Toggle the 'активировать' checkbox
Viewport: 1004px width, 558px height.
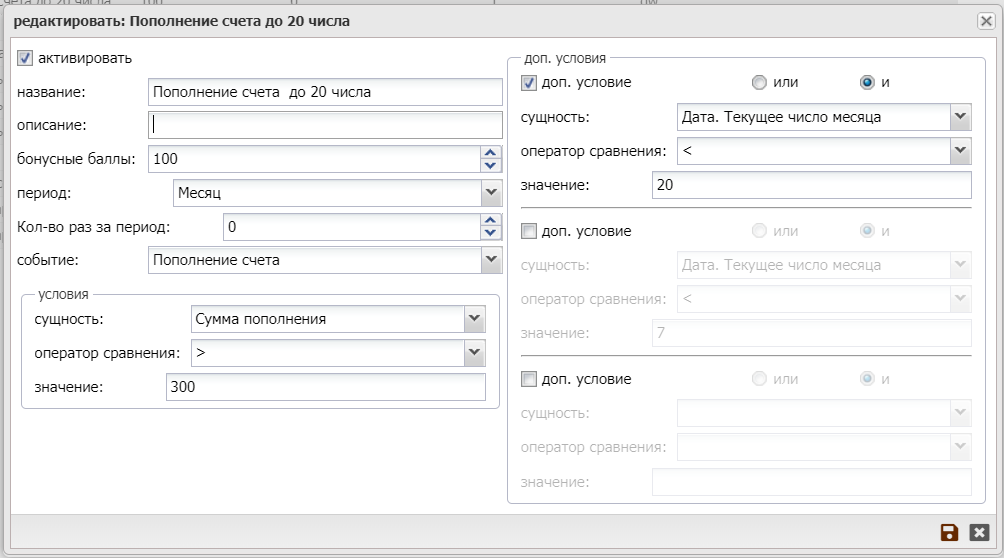26,58
